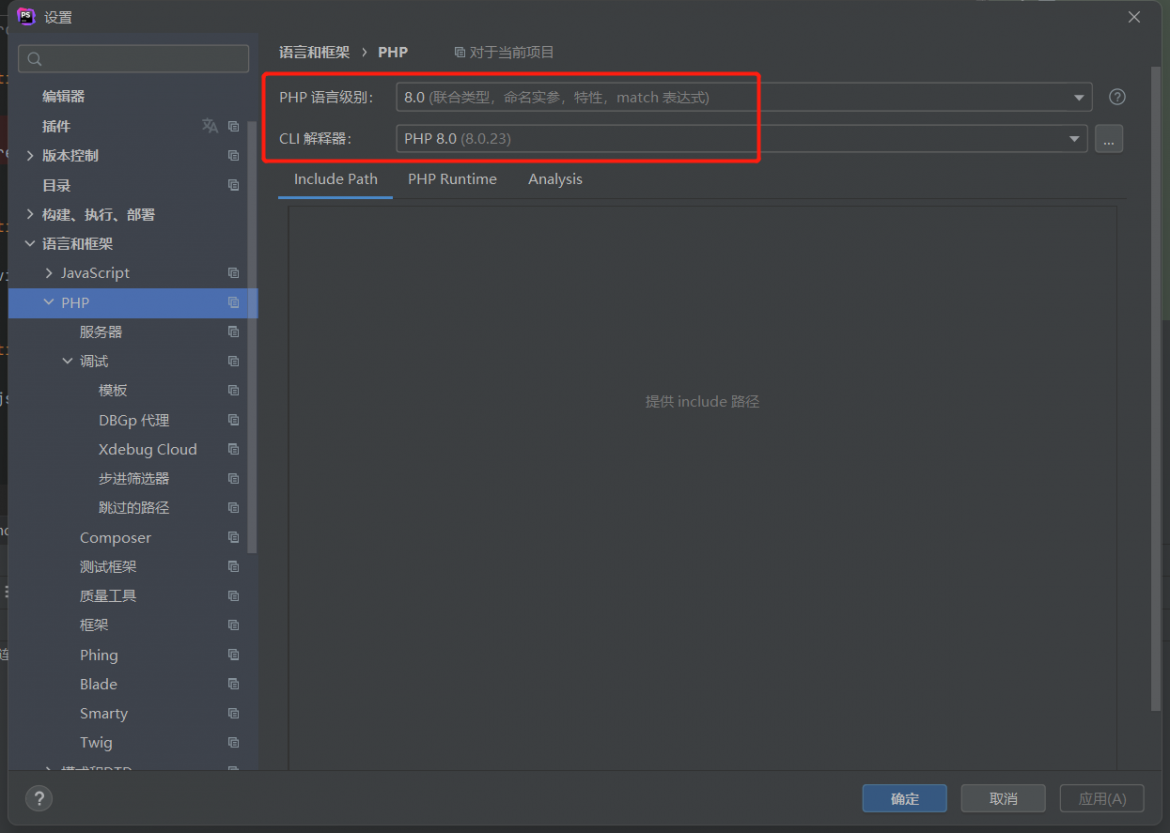
Task: Click the translate icon in the 插件 row
Action: coord(210,126)
